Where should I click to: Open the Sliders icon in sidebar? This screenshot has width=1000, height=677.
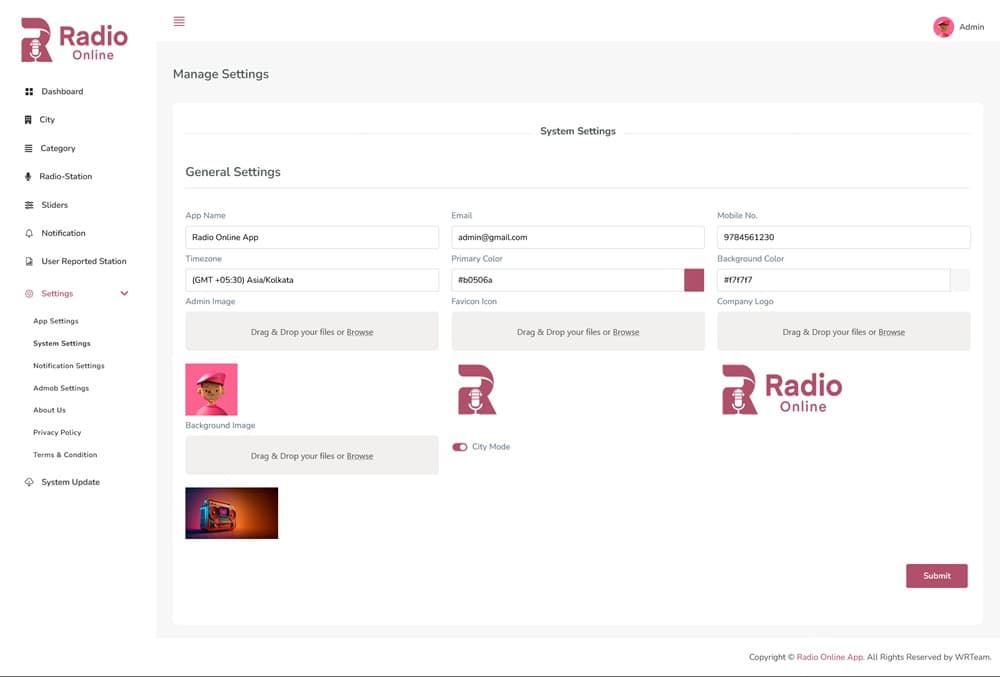click(x=29, y=205)
